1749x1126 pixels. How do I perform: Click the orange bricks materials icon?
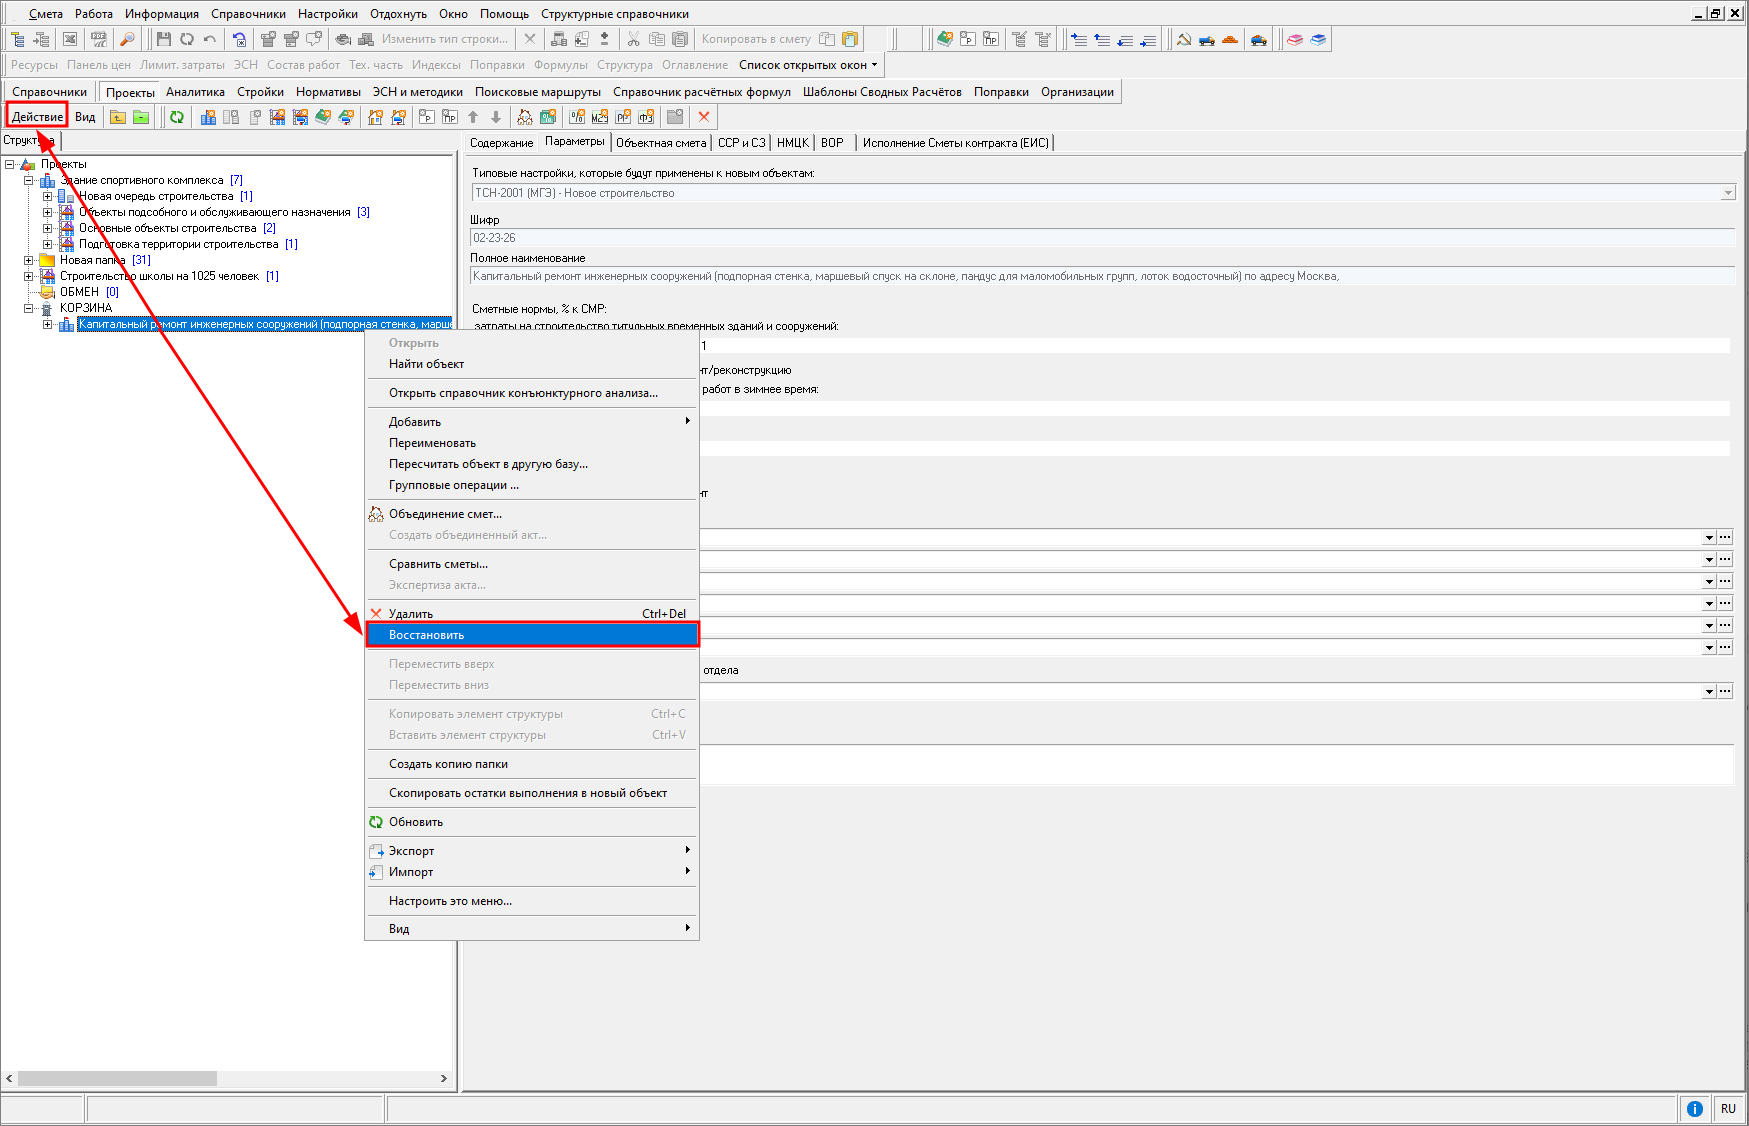(1230, 39)
